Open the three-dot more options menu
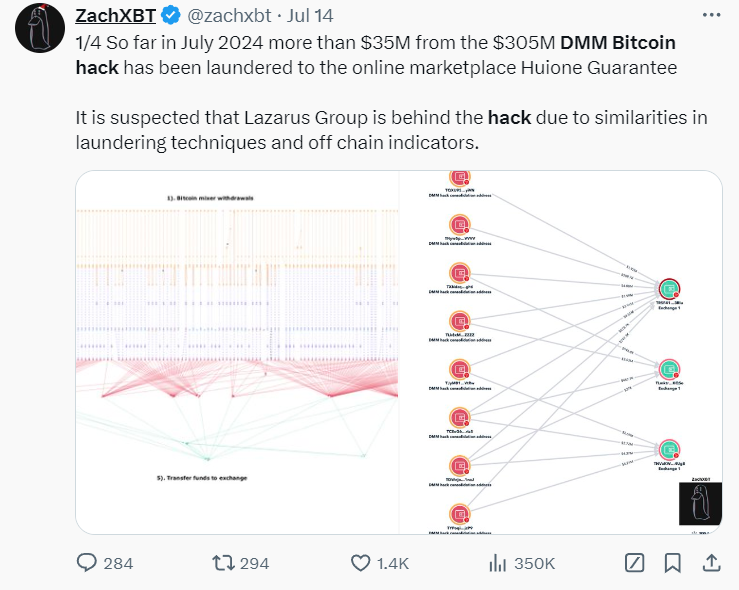The width and height of the screenshot is (739, 590). (x=709, y=16)
